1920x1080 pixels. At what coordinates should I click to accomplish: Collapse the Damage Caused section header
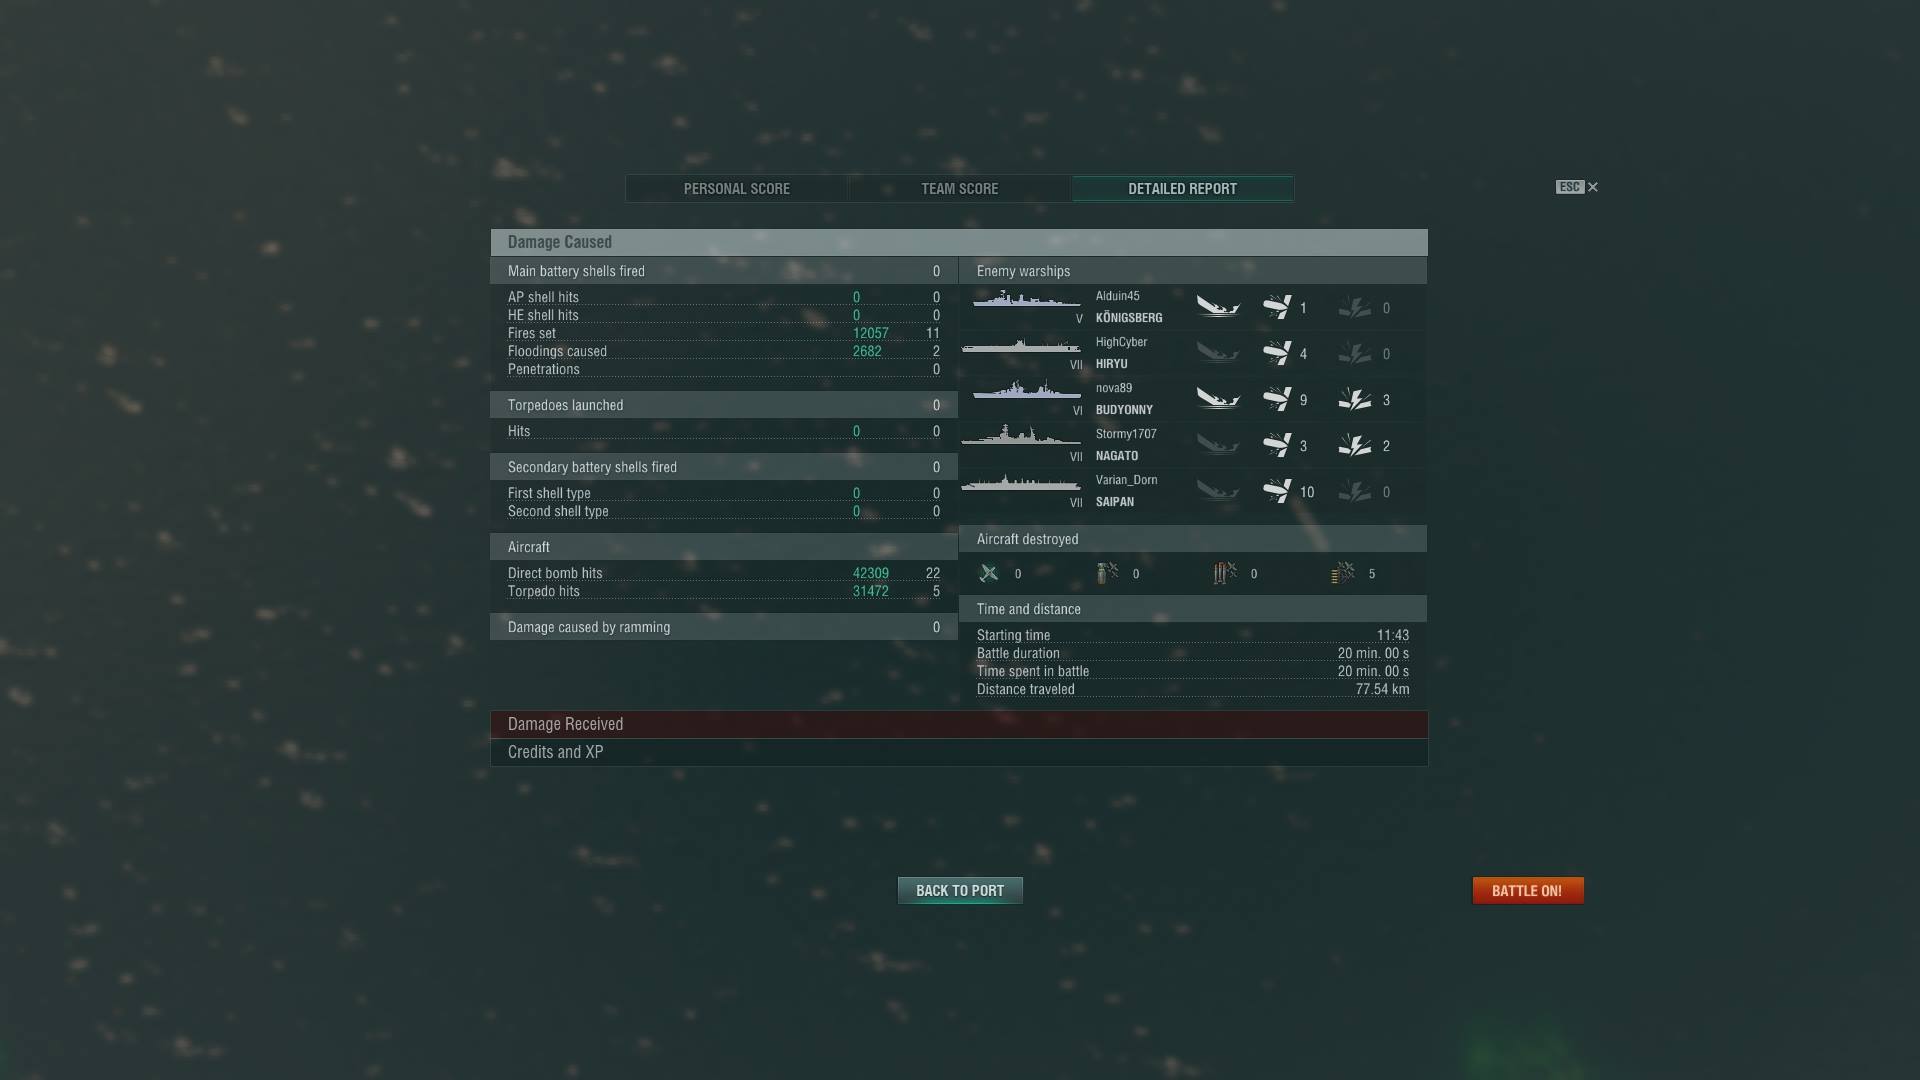point(959,242)
